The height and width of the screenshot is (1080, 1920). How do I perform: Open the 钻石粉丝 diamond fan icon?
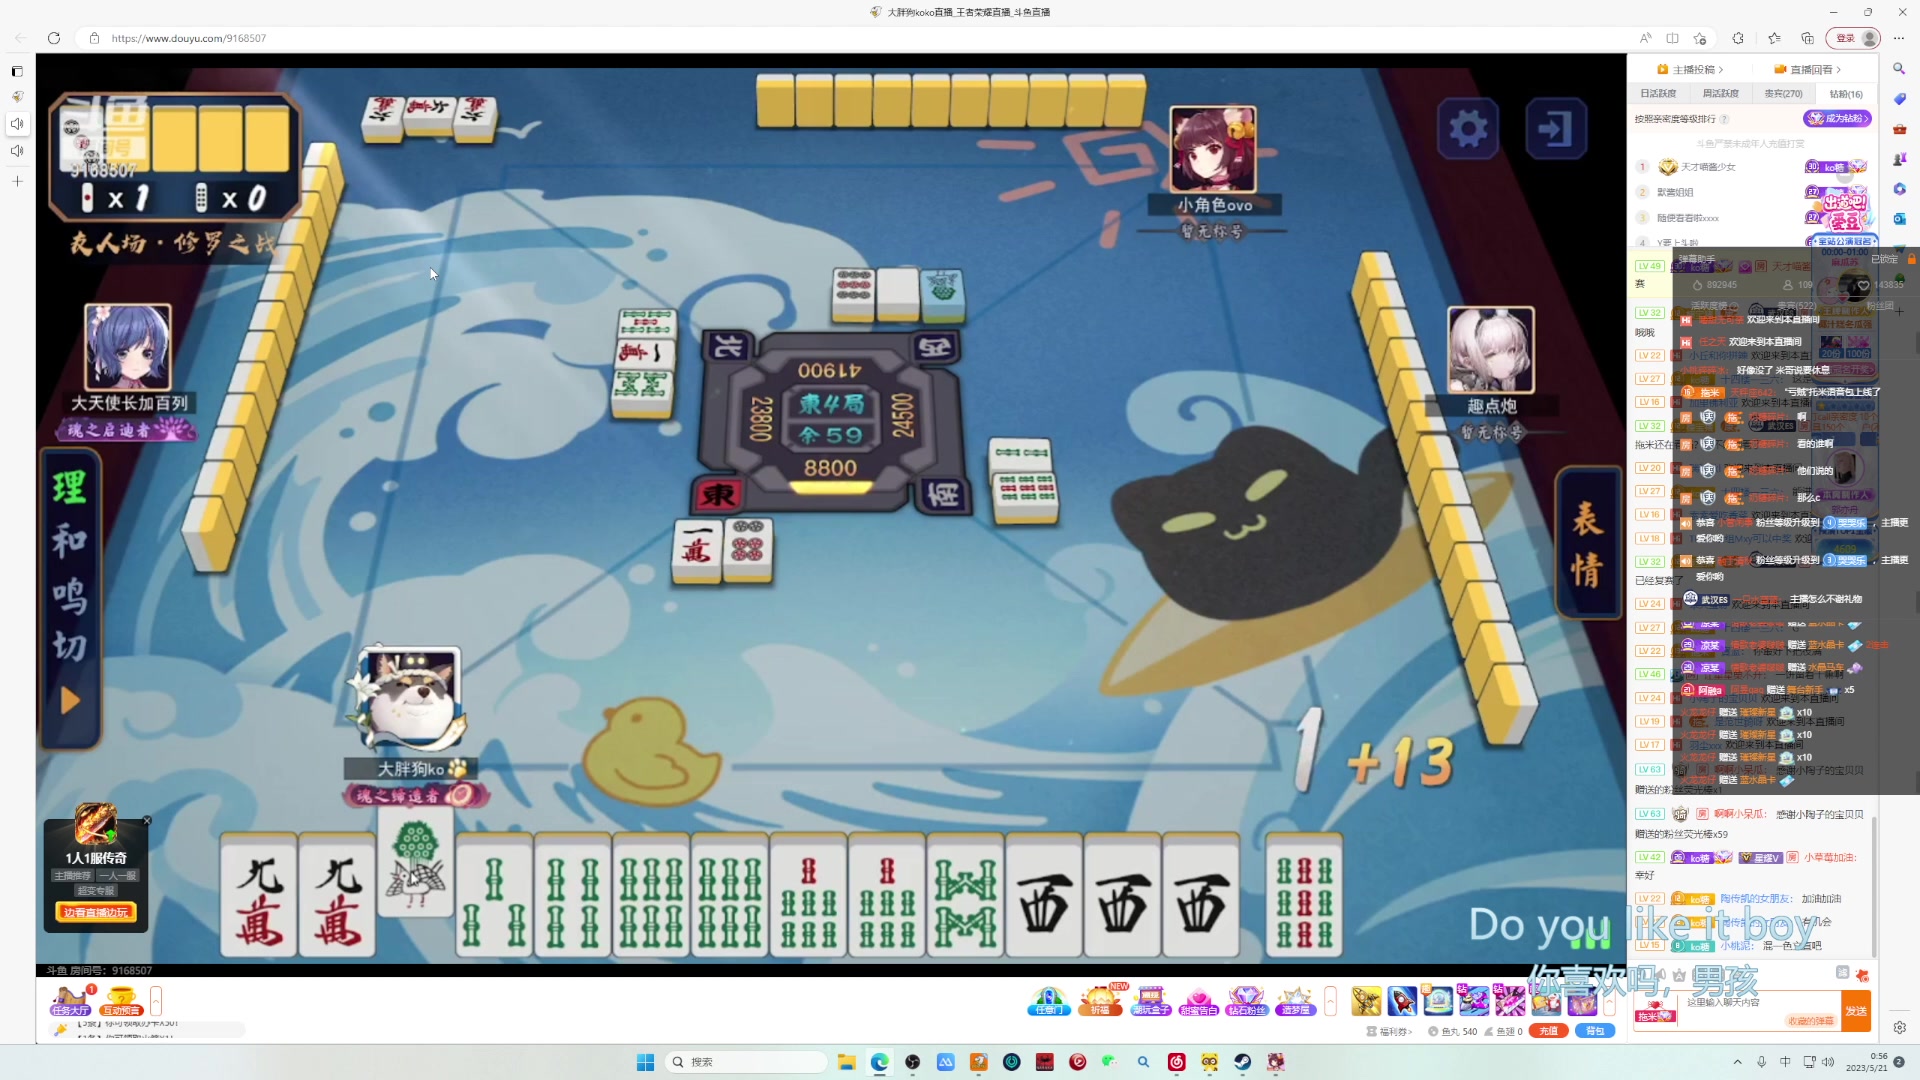coord(1247,1000)
